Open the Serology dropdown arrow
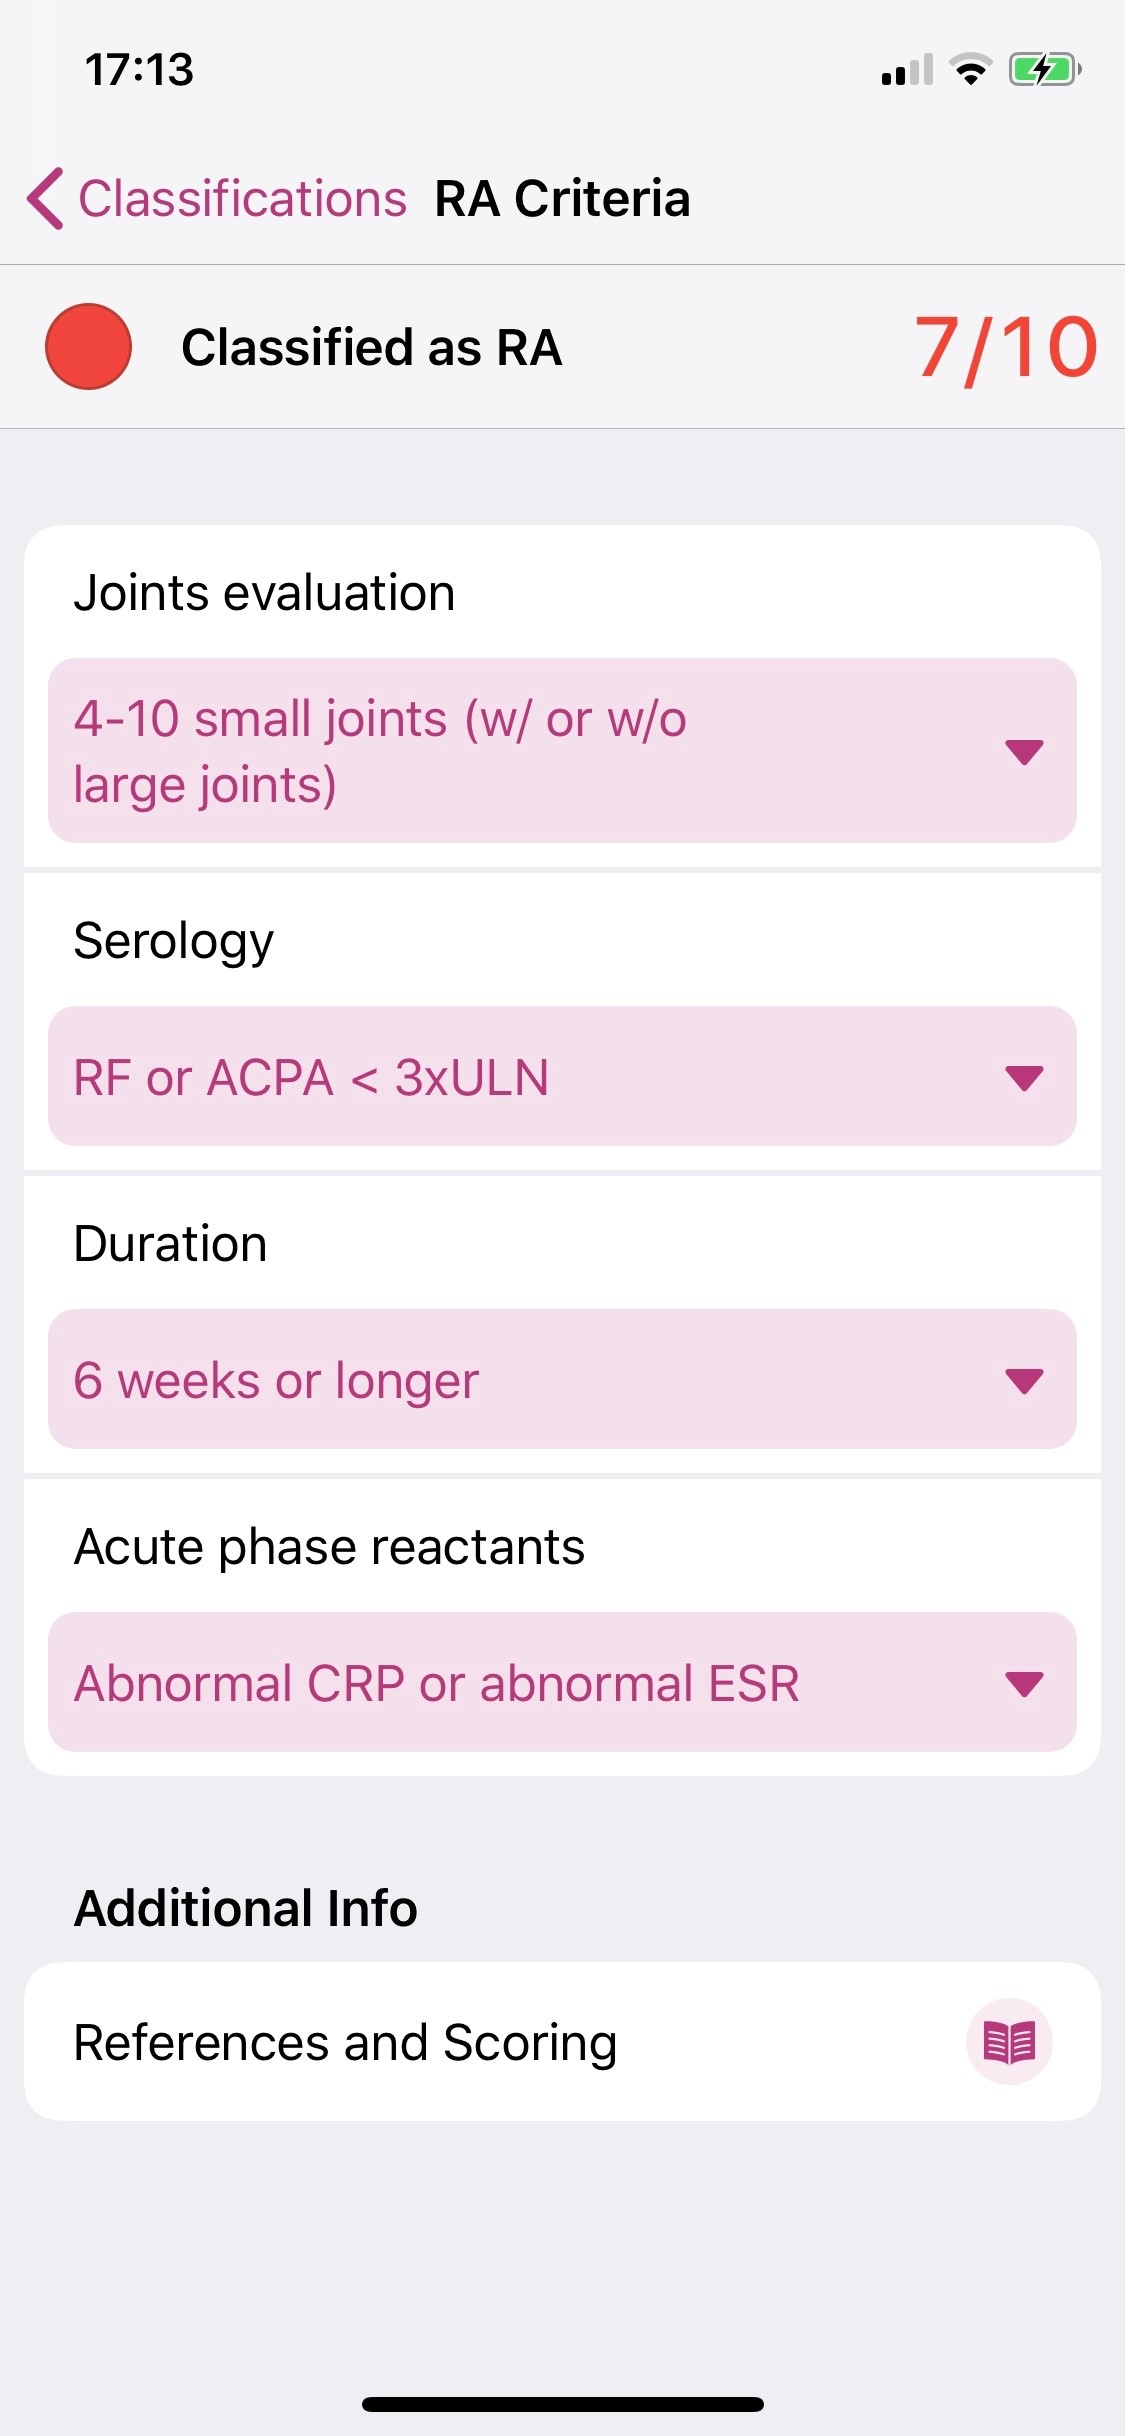 coord(1024,1077)
